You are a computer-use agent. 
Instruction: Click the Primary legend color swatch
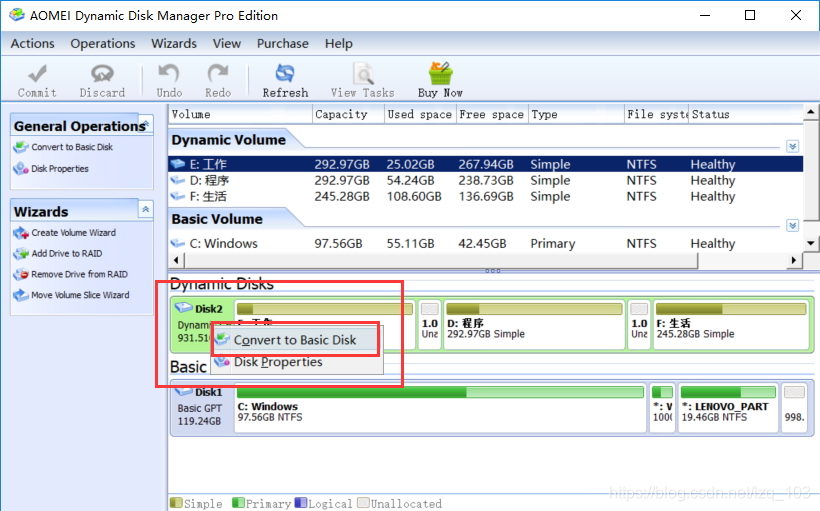[x=238, y=503]
